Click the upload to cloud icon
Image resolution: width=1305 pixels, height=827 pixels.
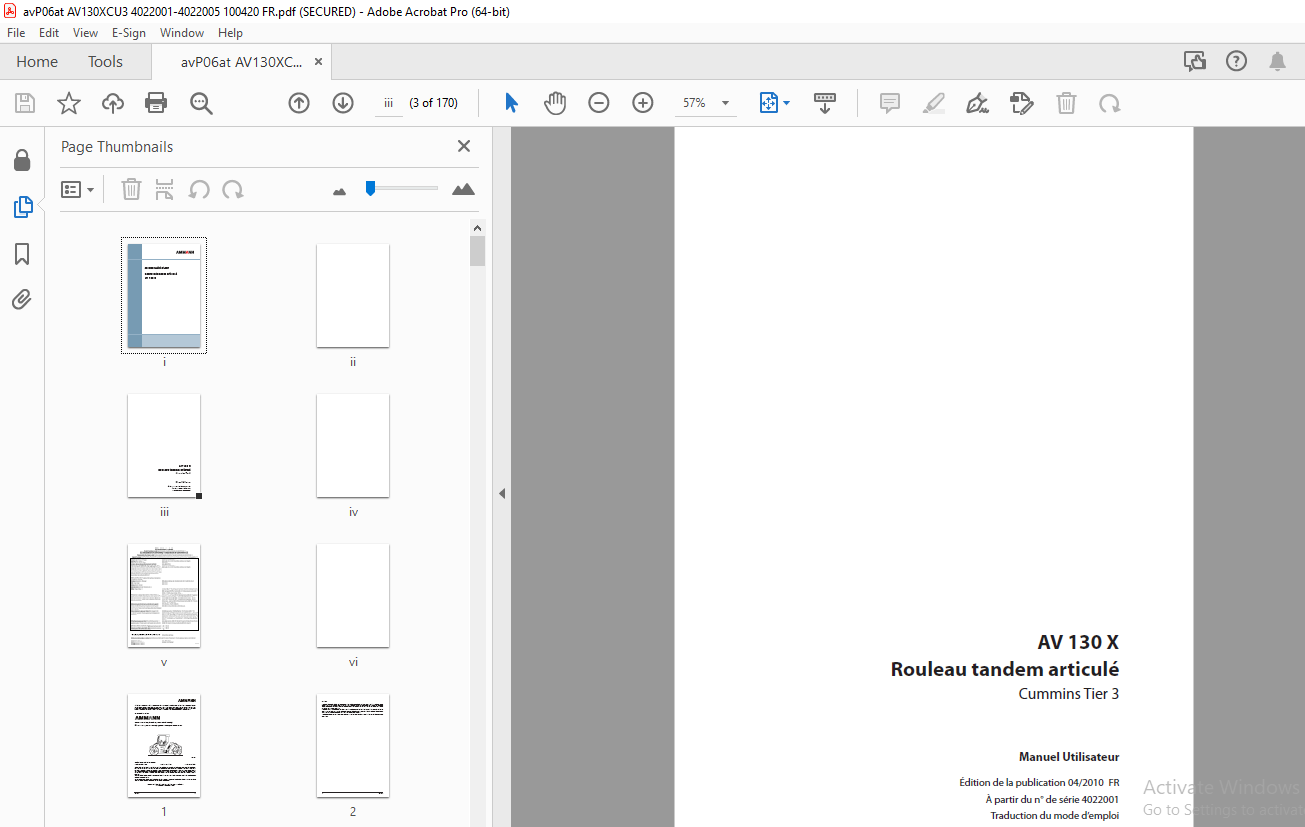(113, 103)
